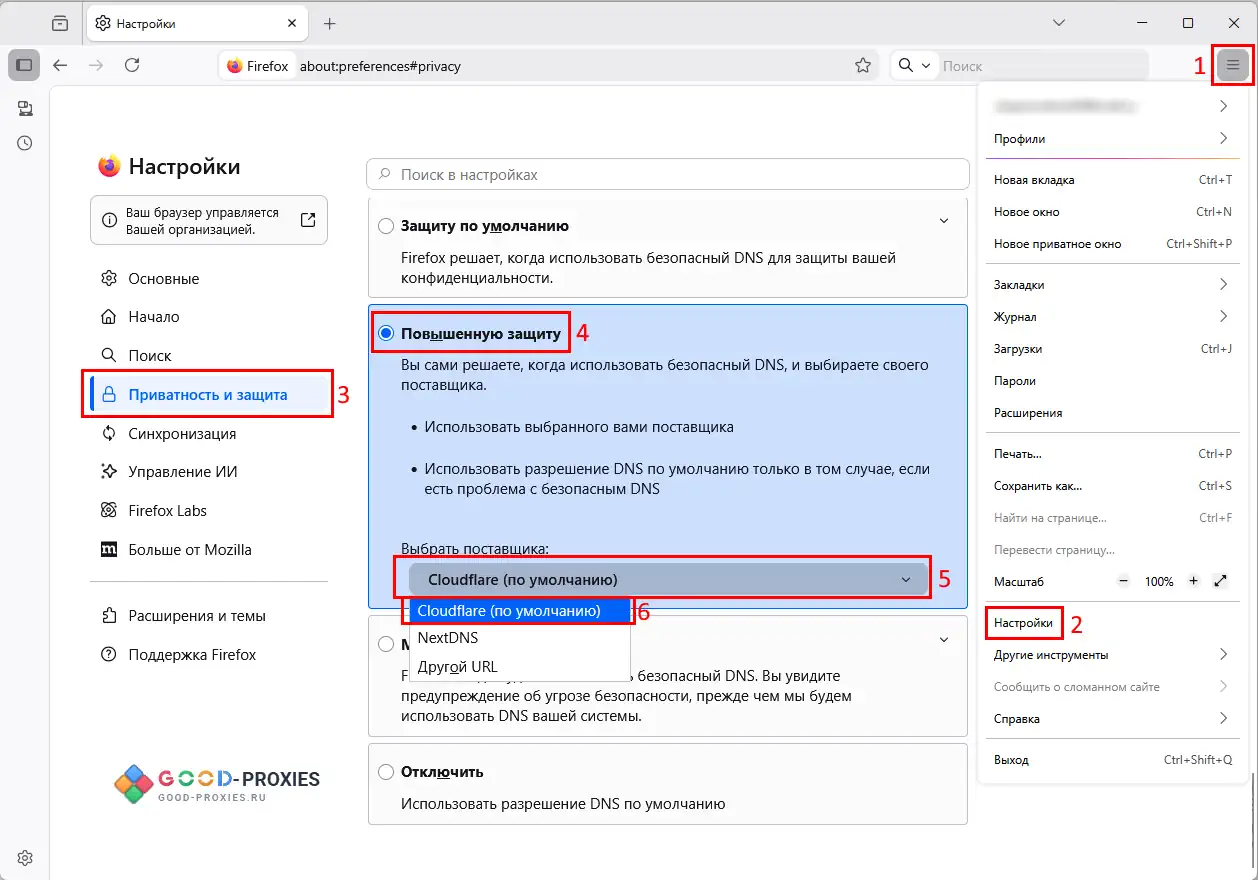Viewport: 1258px width, 880px height.
Task: Increase zoom with the plus button
Action: click(x=1193, y=581)
